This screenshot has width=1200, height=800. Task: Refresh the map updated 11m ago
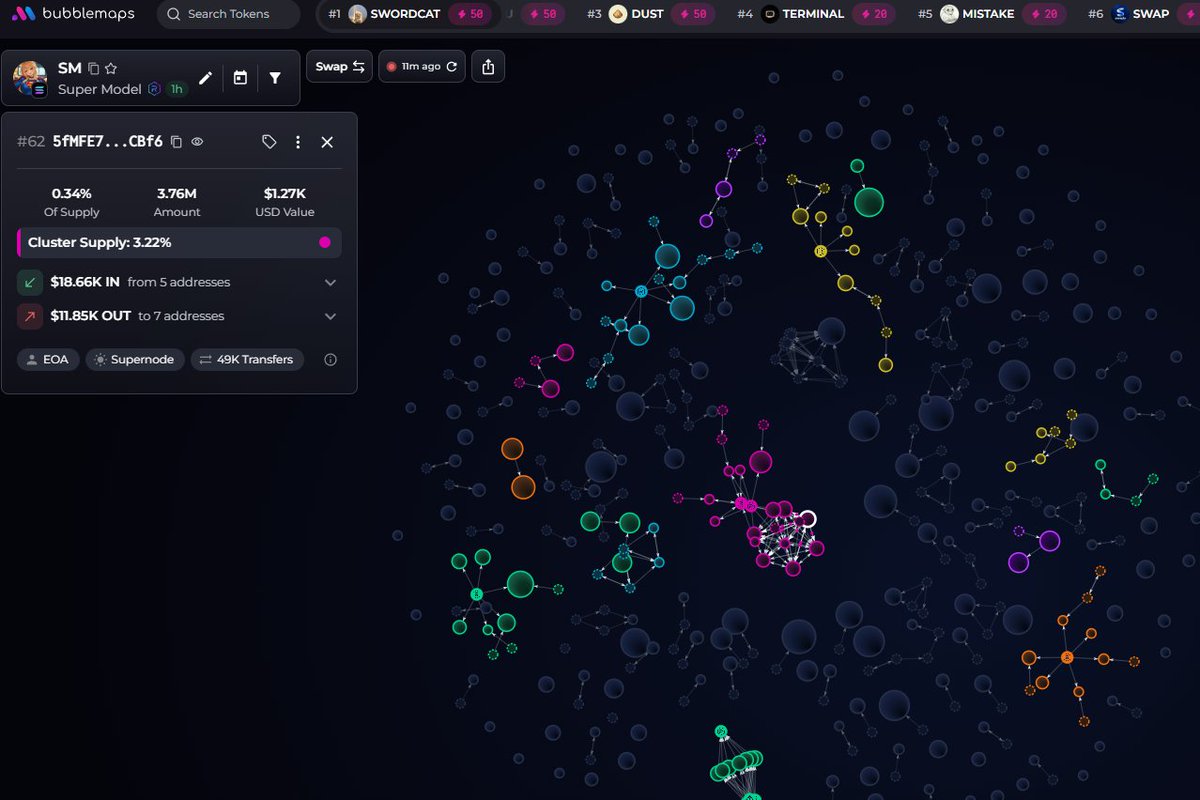coord(452,67)
